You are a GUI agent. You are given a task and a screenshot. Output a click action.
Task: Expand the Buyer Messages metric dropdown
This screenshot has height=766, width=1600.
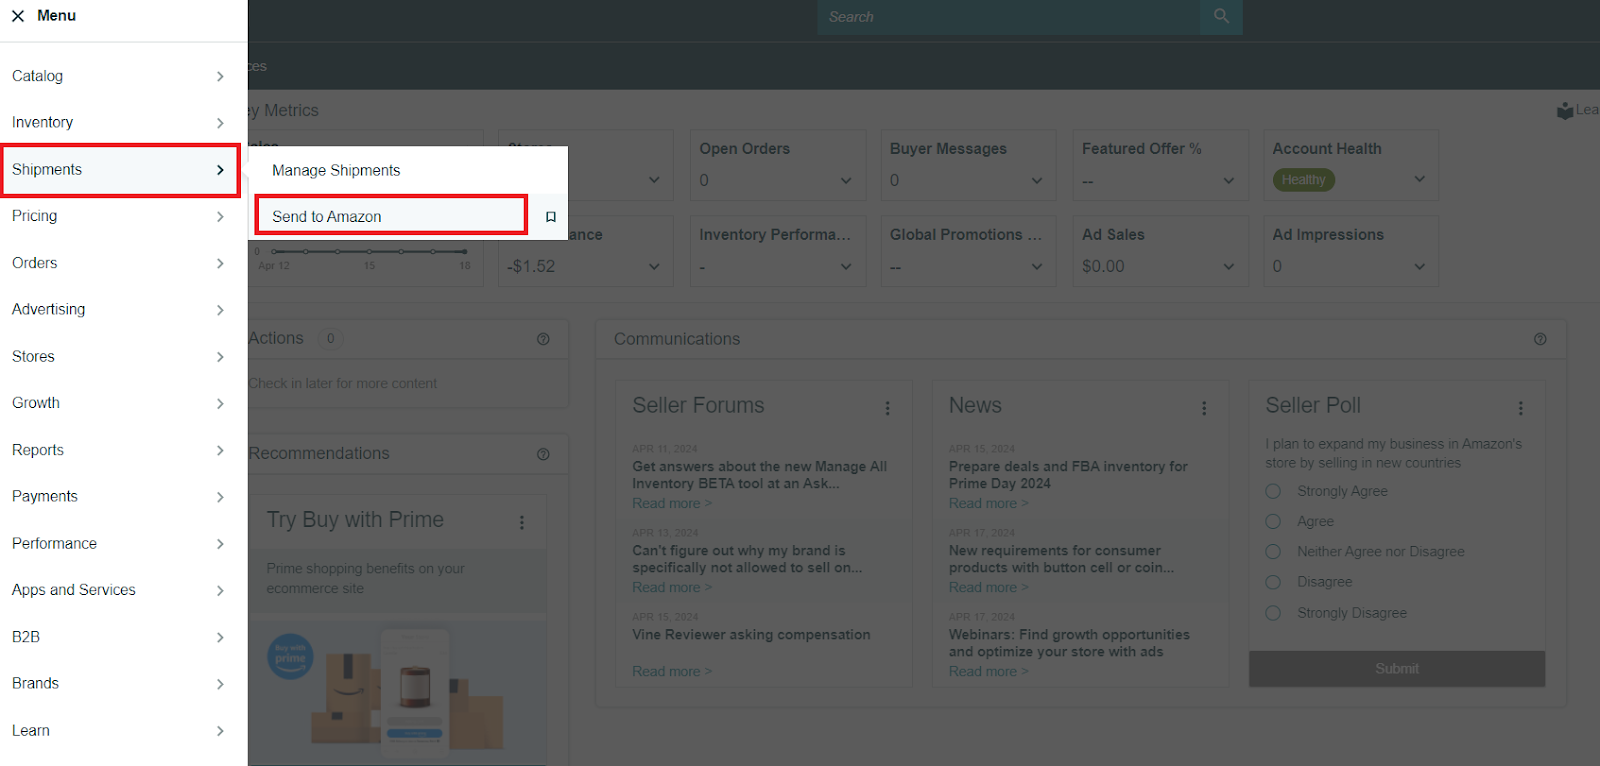click(1037, 181)
